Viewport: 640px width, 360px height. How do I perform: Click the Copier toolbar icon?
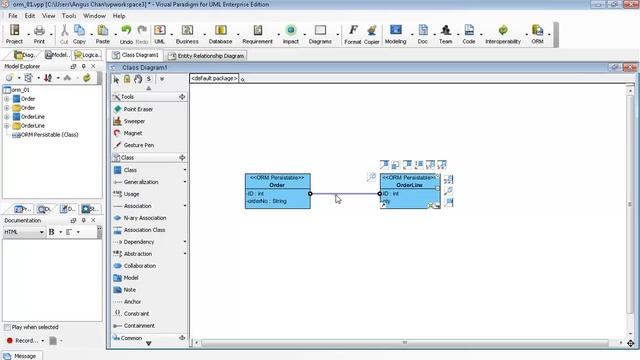point(371,34)
